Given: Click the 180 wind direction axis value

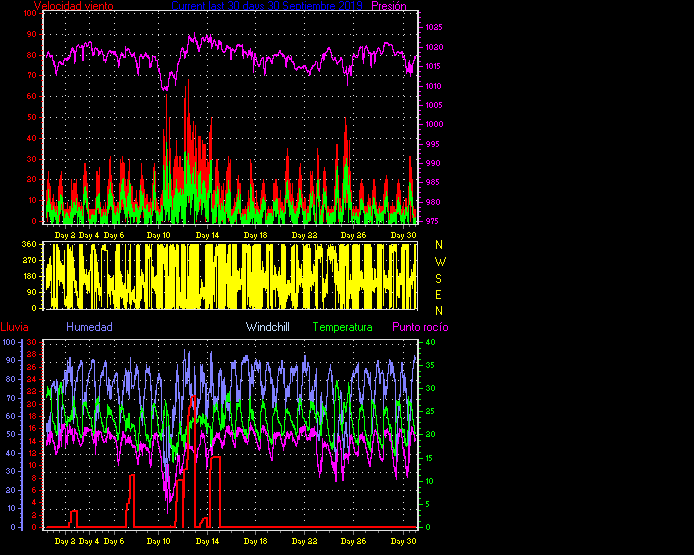Looking at the screenshot, I should pyautogui.click(x=29, y=276).
